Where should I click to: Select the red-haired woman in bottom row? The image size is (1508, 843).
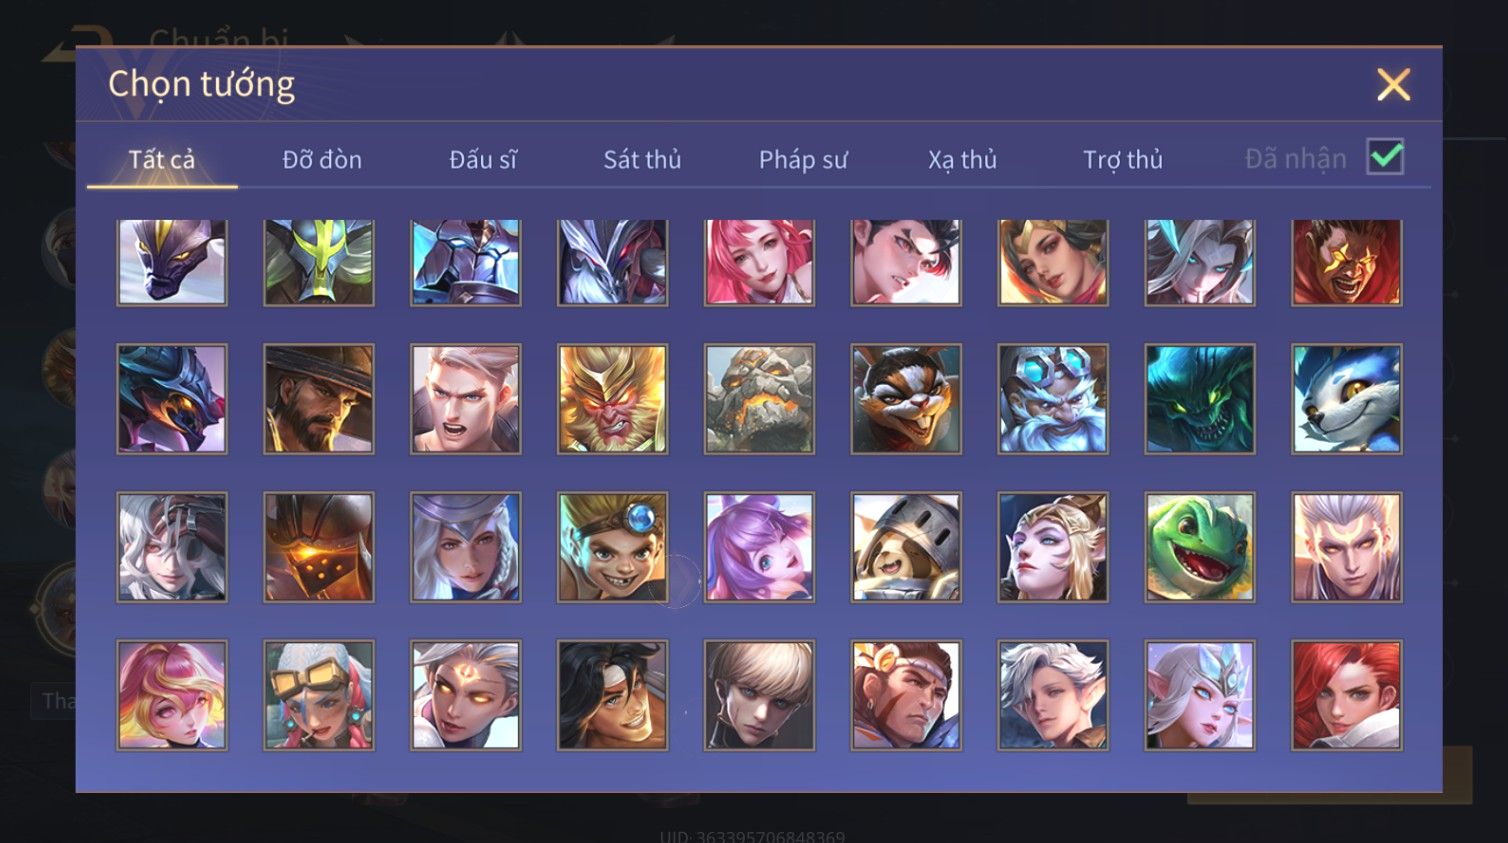pyautogui.click(x=1346, y=695)
